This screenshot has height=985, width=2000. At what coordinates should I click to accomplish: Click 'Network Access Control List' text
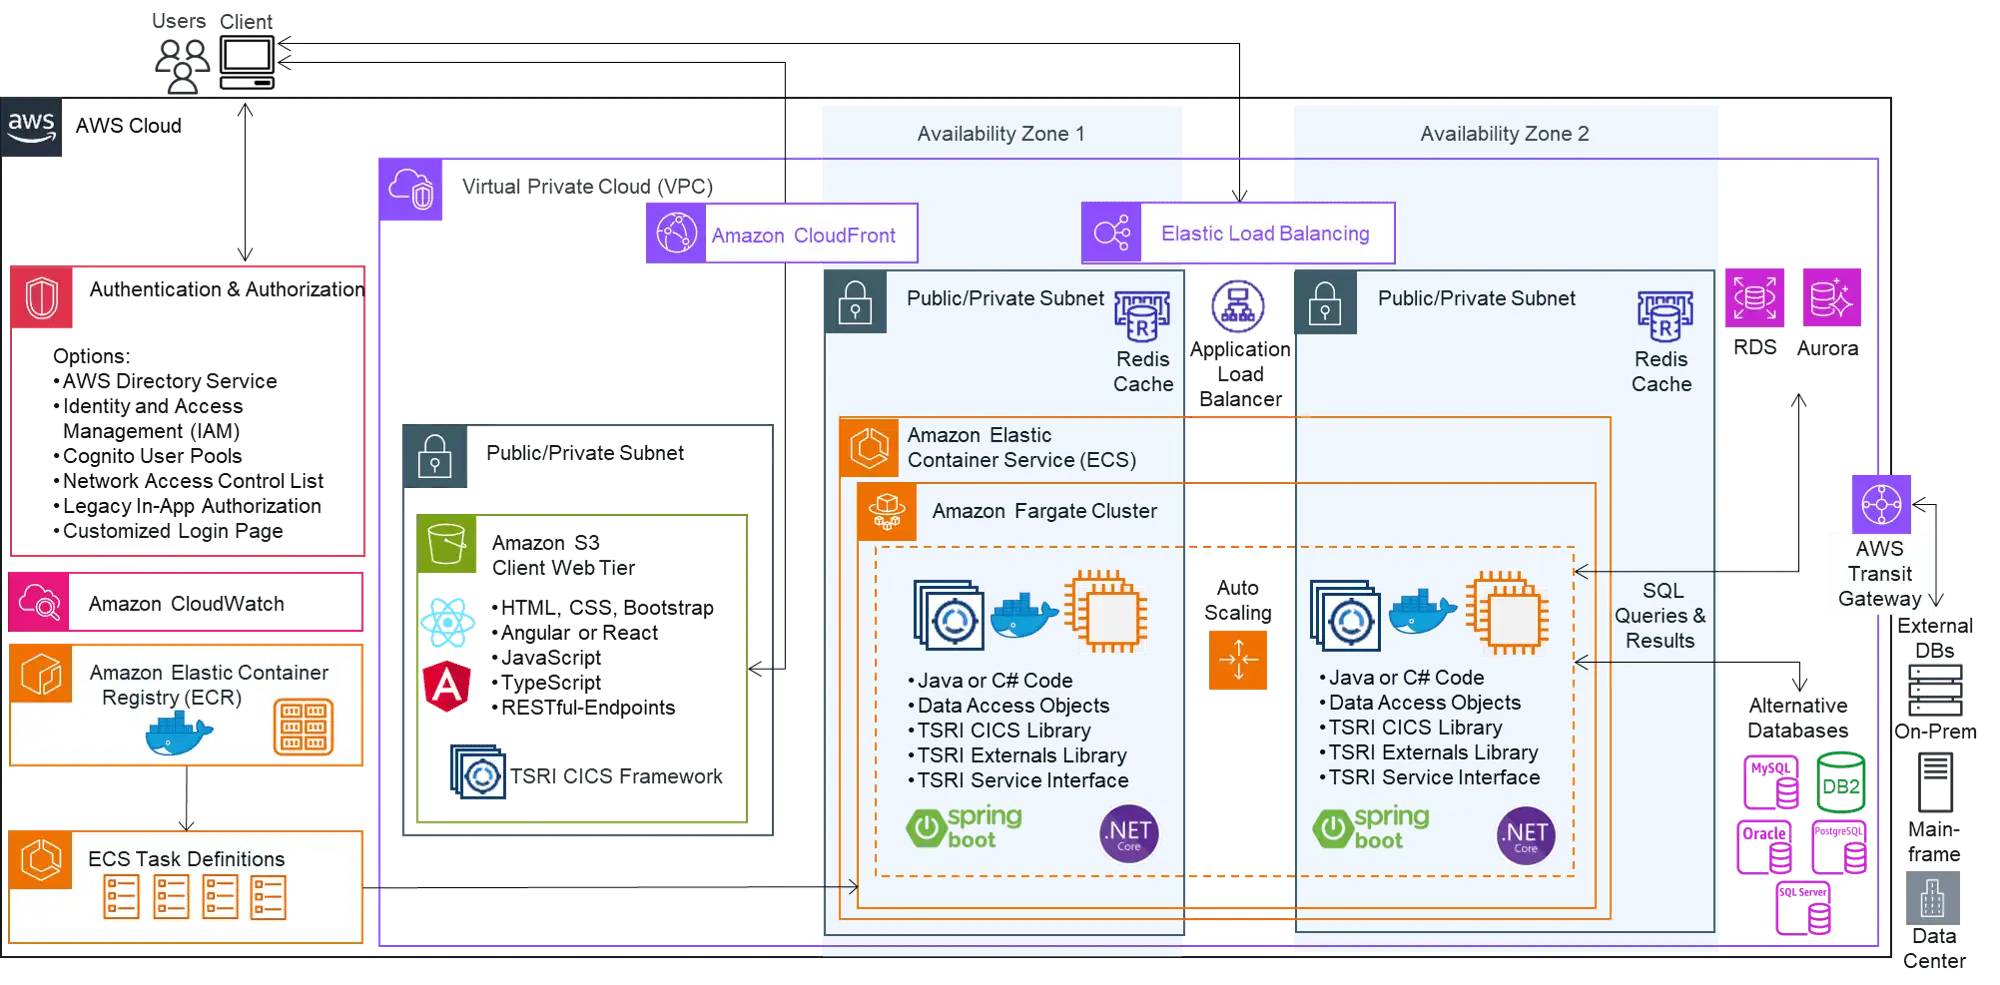click(193, 481)
